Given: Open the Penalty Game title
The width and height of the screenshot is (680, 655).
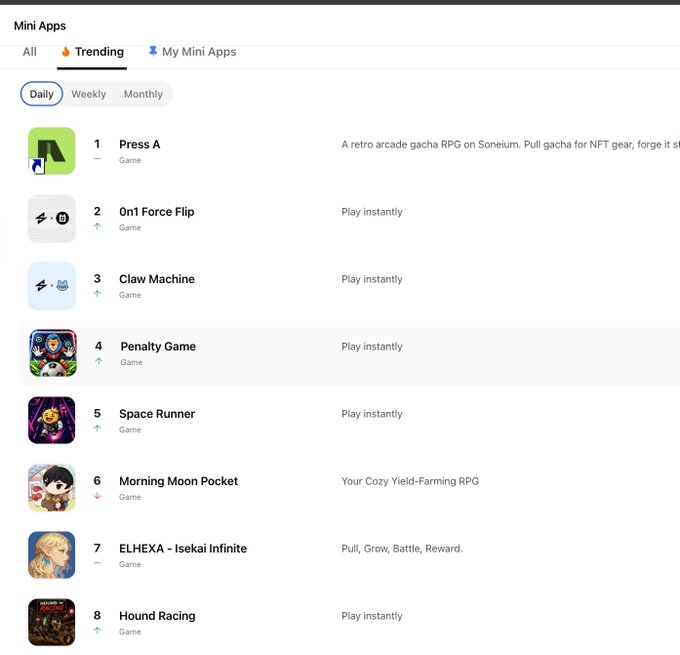Looking at the screenshot, I should click(158, 346).
